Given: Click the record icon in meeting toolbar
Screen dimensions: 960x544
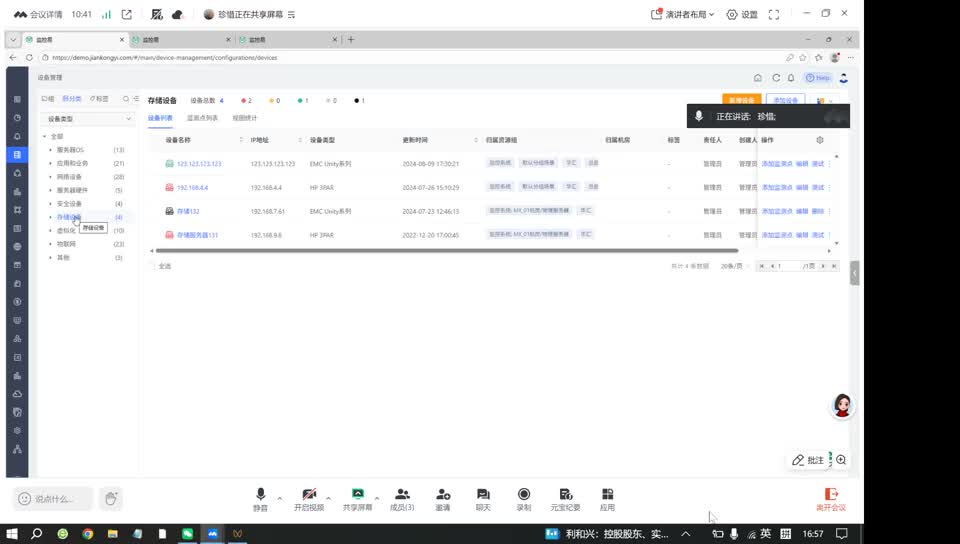Looking at the screenshot, I should coord(523,495).
